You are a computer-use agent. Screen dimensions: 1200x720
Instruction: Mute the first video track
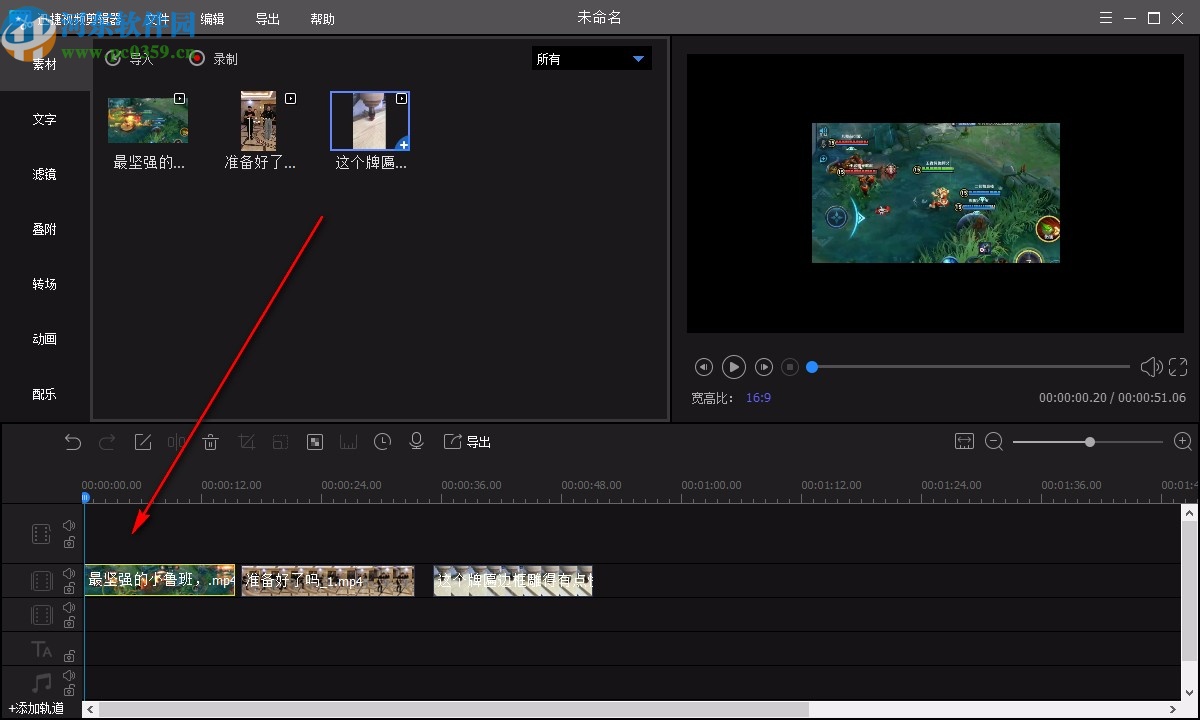tap(69, 523)
